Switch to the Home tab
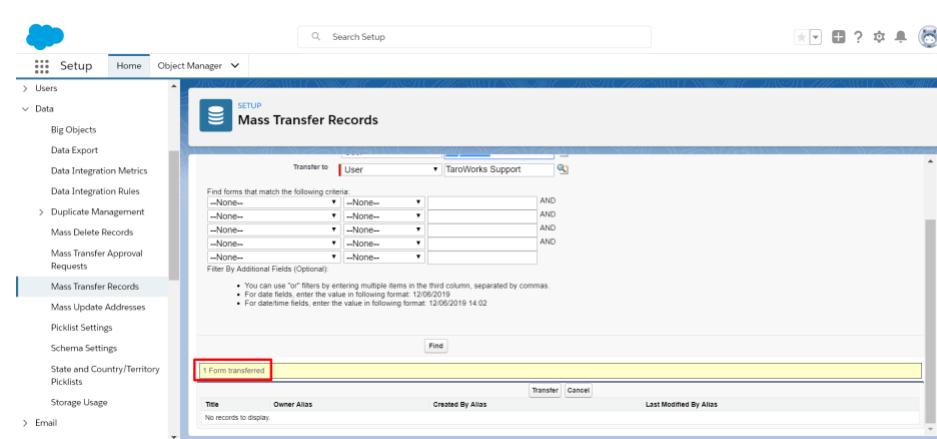 click(128, 66)
